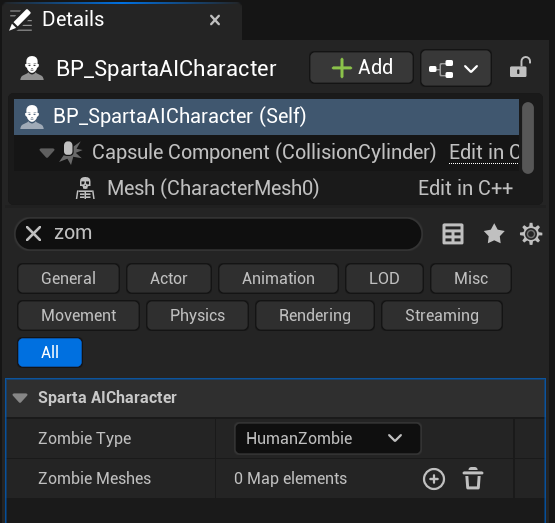555x523 pixels.
Task: Open the component hierarchy options dropdown
Action: (x=456, y=68)
